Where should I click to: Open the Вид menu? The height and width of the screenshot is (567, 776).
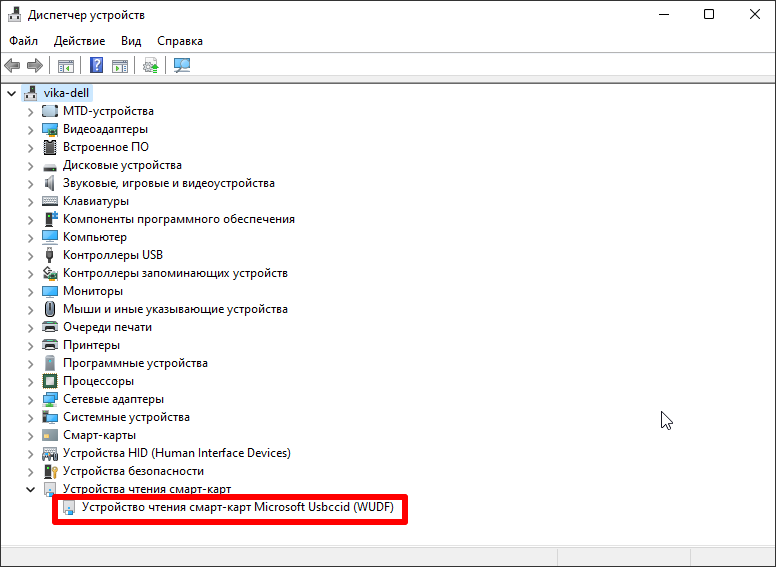131,41
